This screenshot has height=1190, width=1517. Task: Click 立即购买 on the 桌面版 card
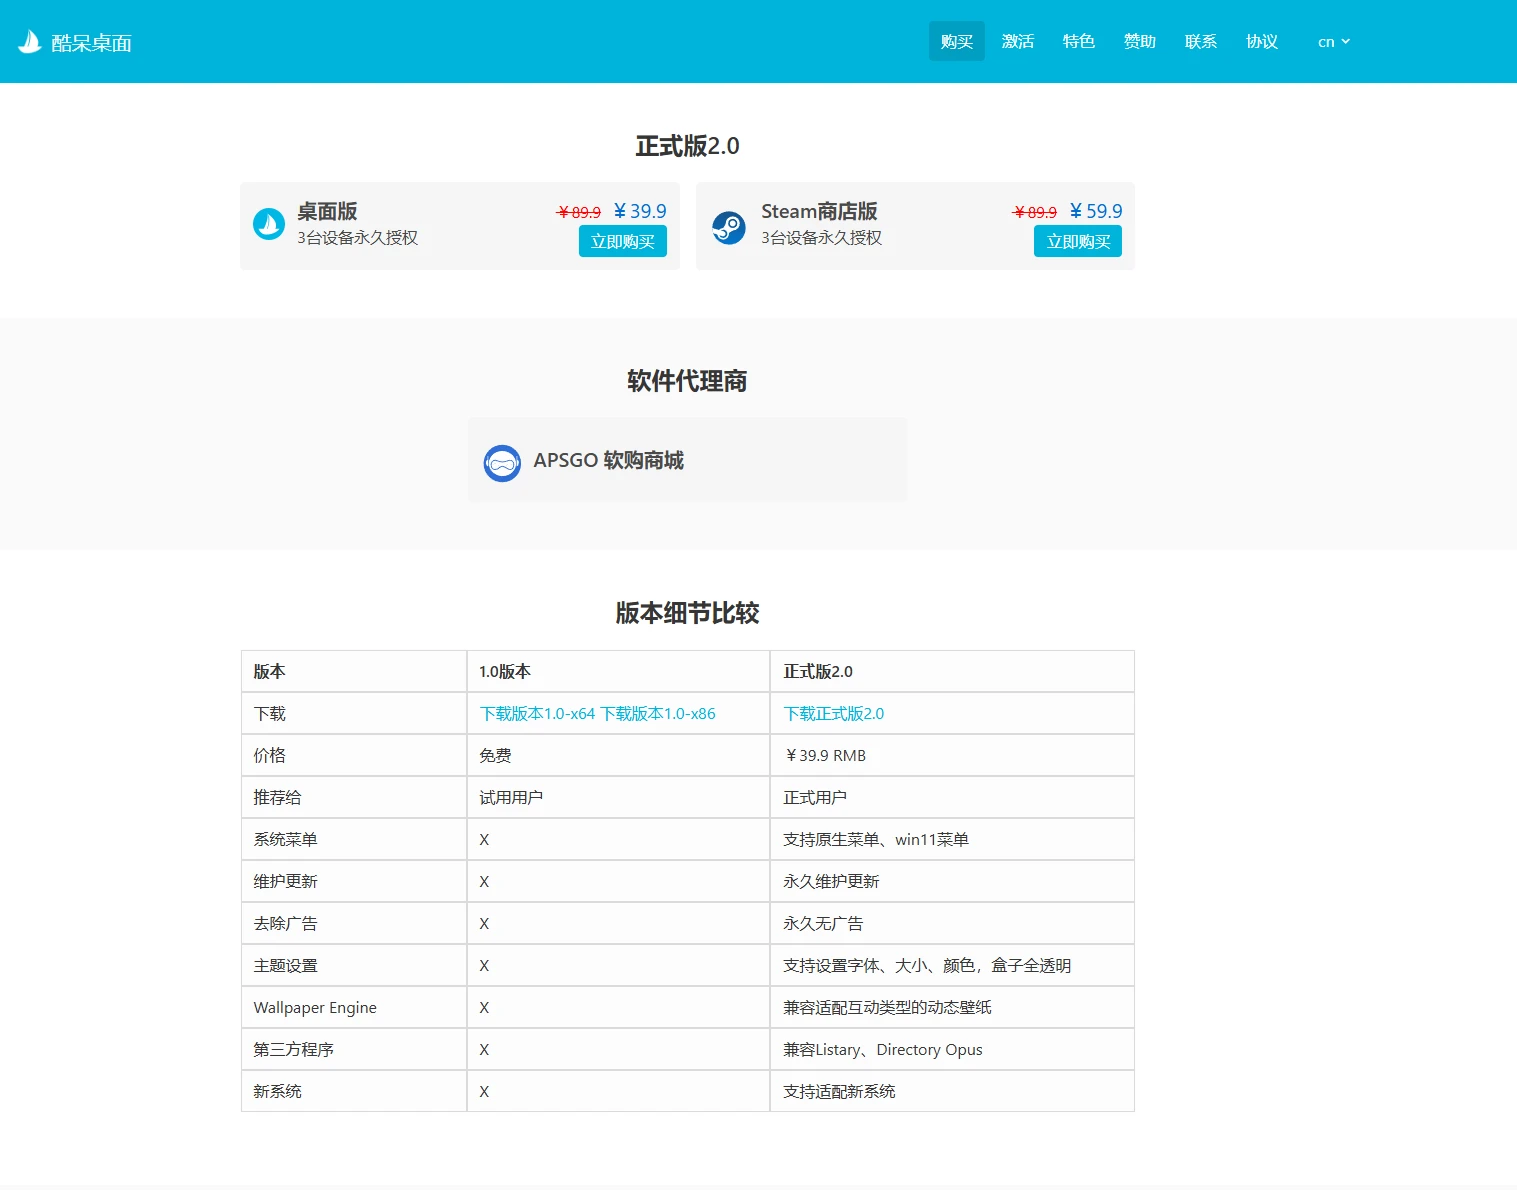[x=622, y=241]
